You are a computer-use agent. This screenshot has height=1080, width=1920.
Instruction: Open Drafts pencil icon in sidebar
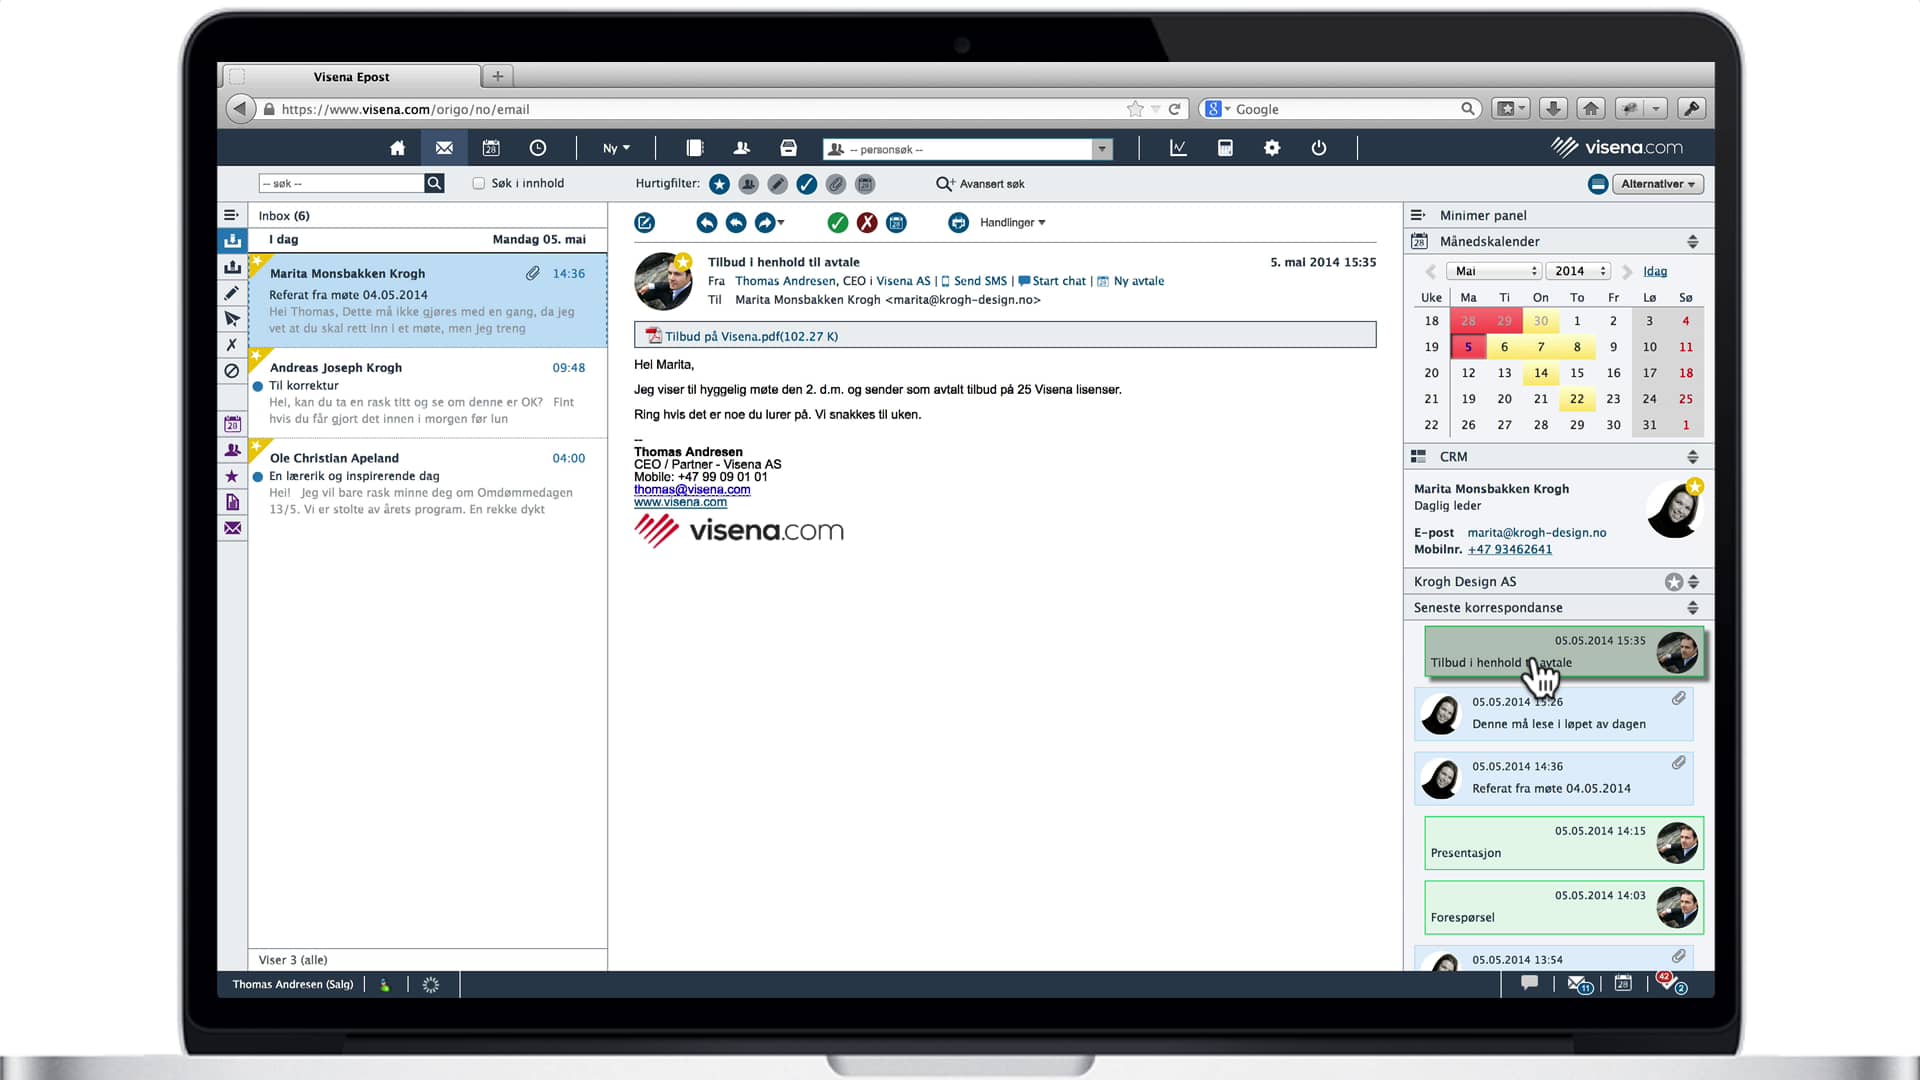tap(232, 293)
